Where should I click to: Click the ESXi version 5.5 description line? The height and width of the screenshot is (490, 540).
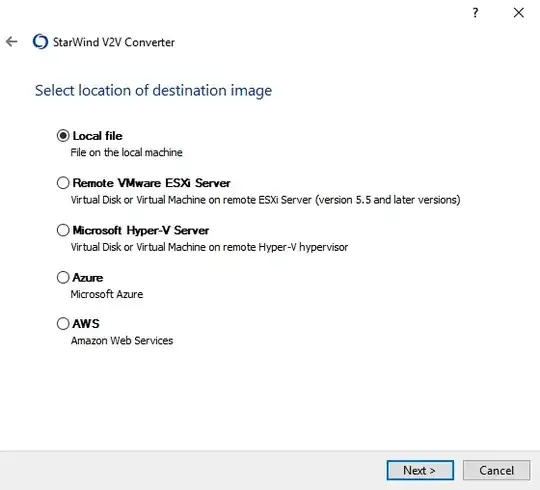tap(266, 200)
